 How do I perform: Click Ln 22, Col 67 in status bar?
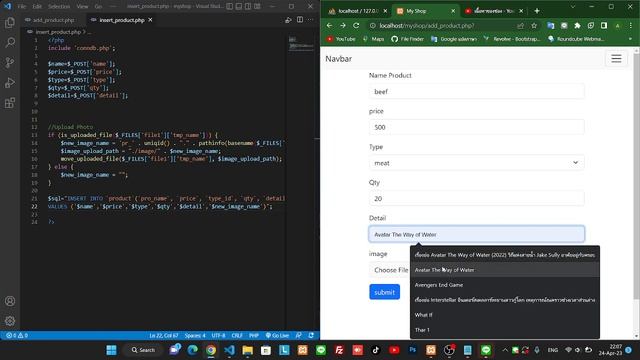163,336
